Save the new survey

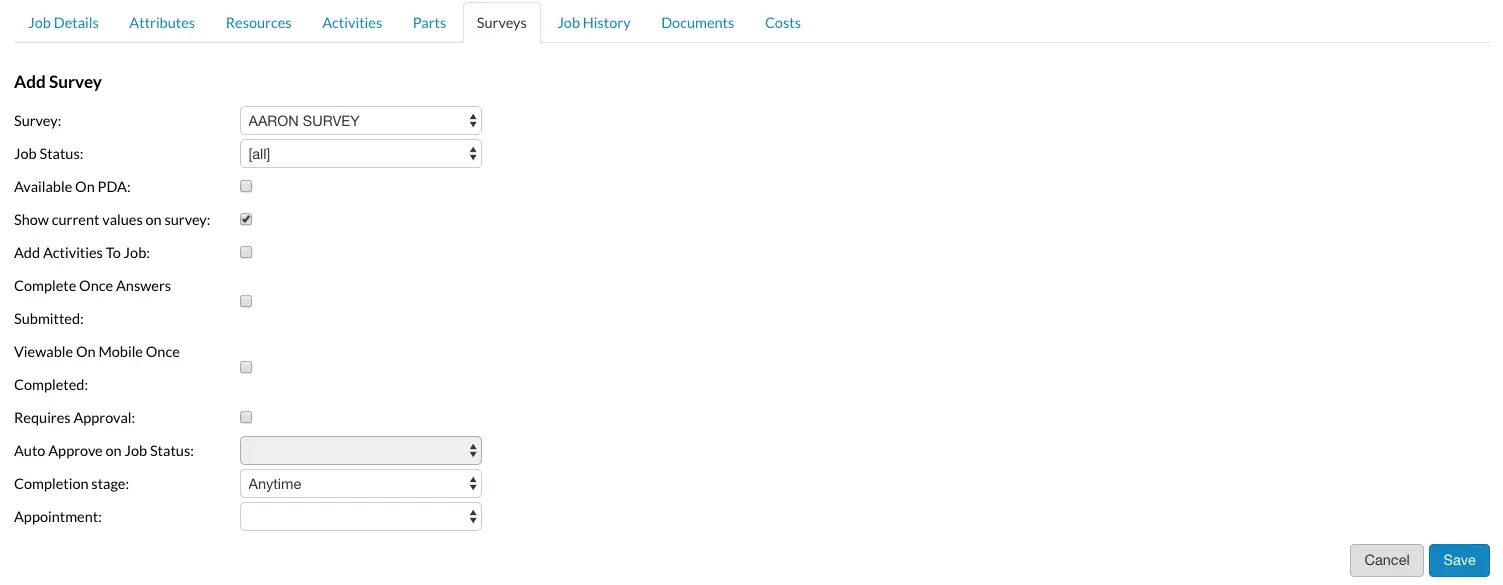(x=1459, y=560)
